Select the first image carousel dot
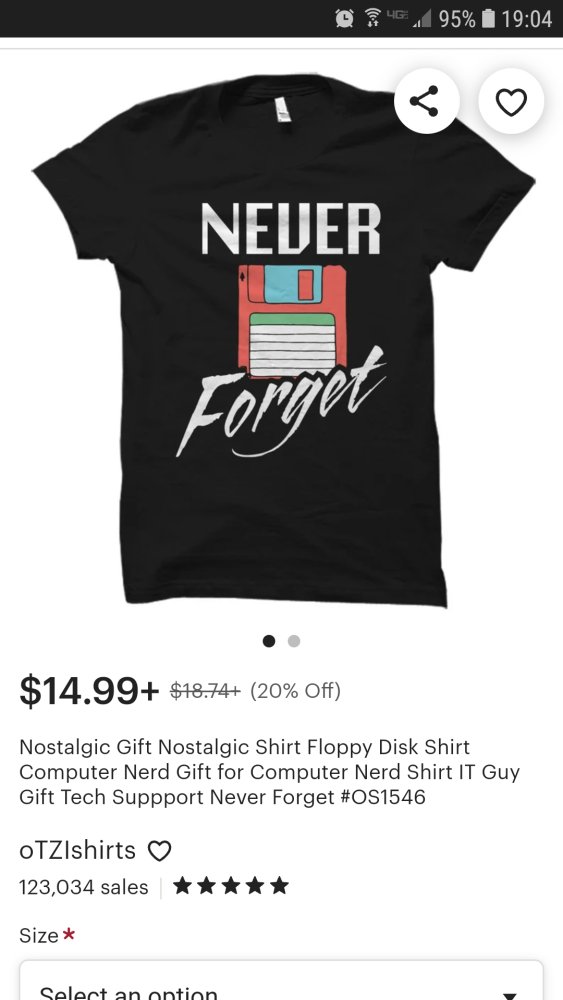The height and width of the screenshot is (1000, 563). click(269, 641)
